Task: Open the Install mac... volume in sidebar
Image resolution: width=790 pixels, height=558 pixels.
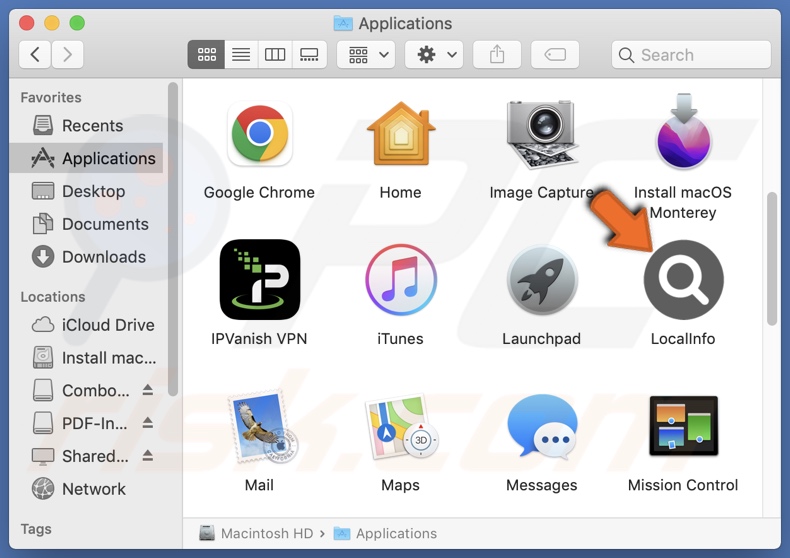Action: tap(86, 358)
